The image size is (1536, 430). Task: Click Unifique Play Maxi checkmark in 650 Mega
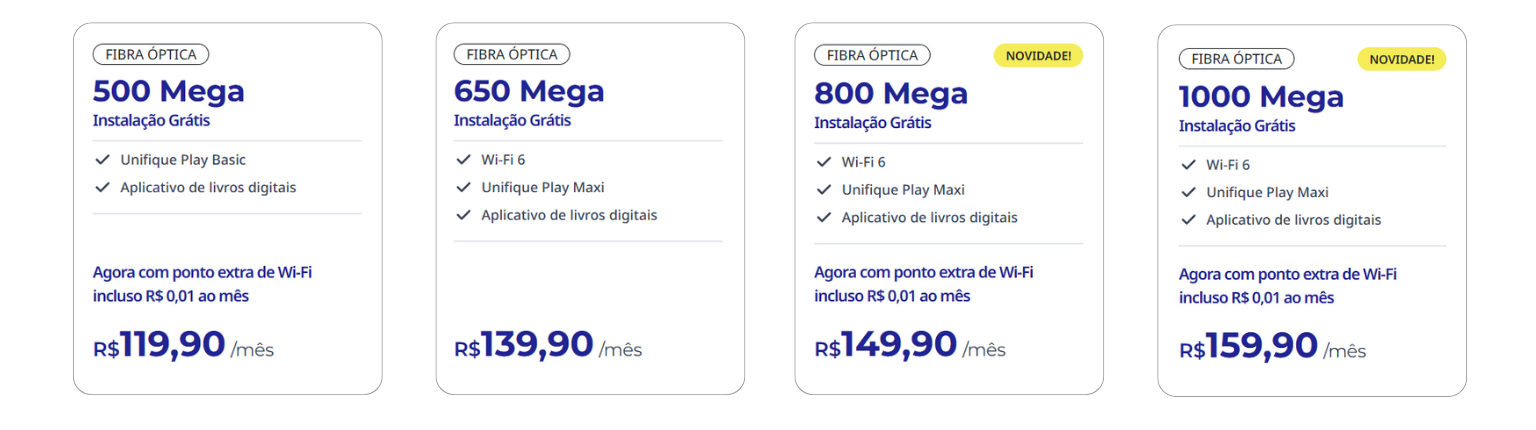click(x=463, y=187)
